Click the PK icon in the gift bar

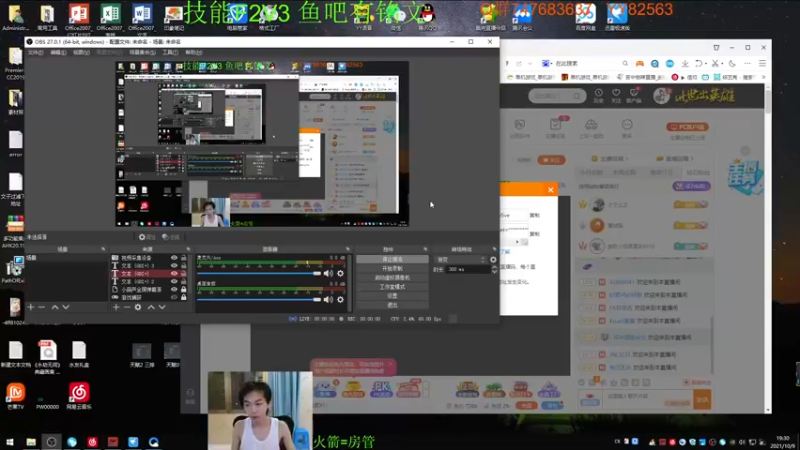tap(381, 389)
